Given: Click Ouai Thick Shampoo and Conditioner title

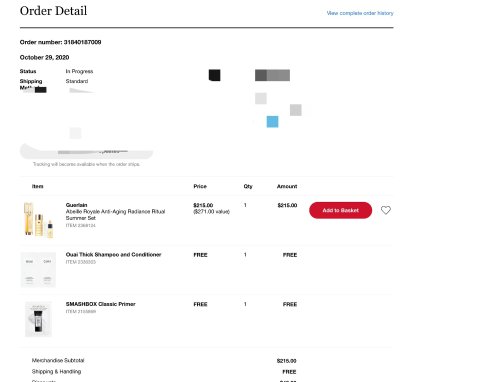Looking at the screenshot, I should (x=113, y=255).
